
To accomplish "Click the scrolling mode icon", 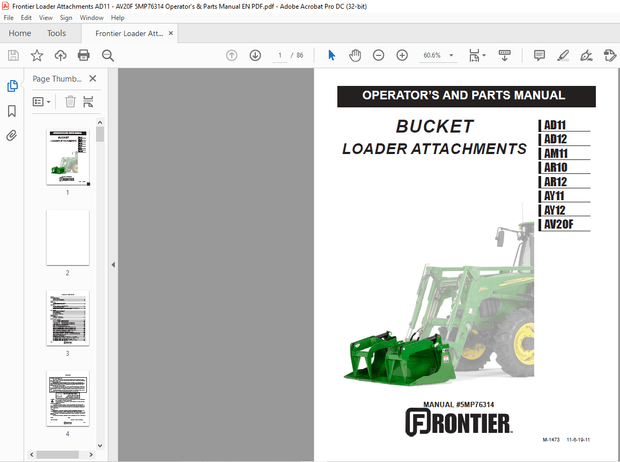I will pos(505,55).
